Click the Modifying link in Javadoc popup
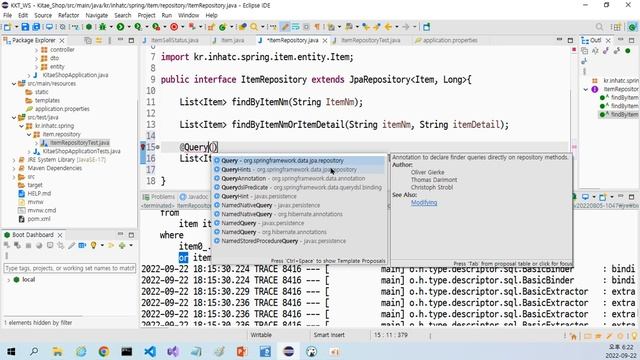This screenshot has width=640, height=360. tap(424, 202)
